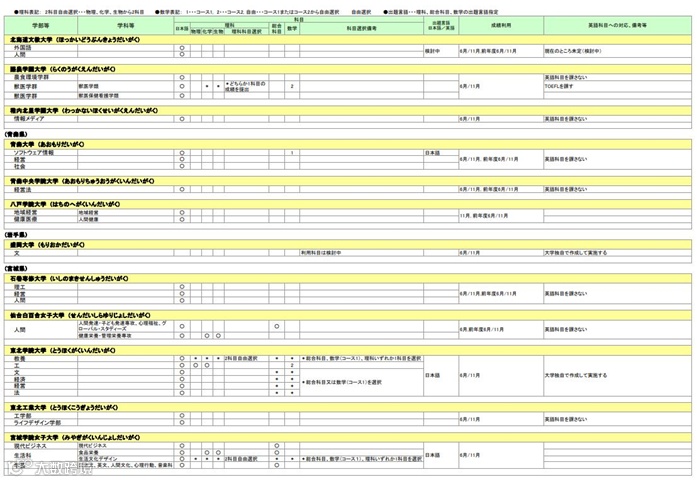Click the 利用科目は検討中 note cell

click(361, 253)
